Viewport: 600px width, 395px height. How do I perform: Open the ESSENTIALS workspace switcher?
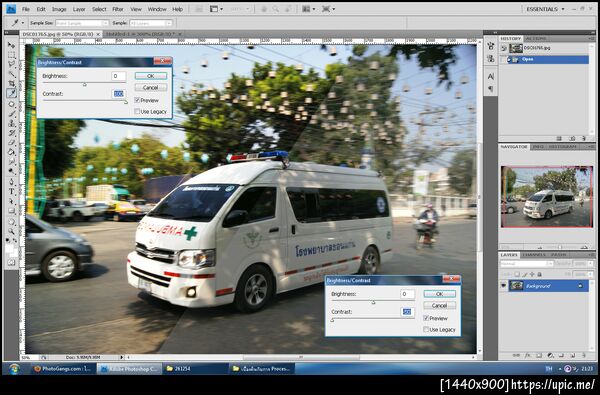point(545,9)
